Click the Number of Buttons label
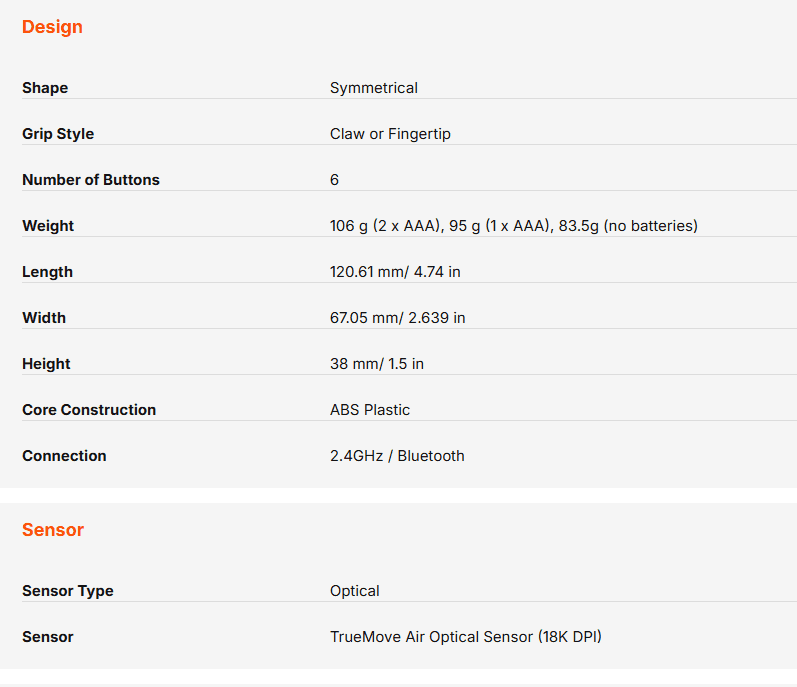Screen dimensions: 797x687 tap(91, 180)
